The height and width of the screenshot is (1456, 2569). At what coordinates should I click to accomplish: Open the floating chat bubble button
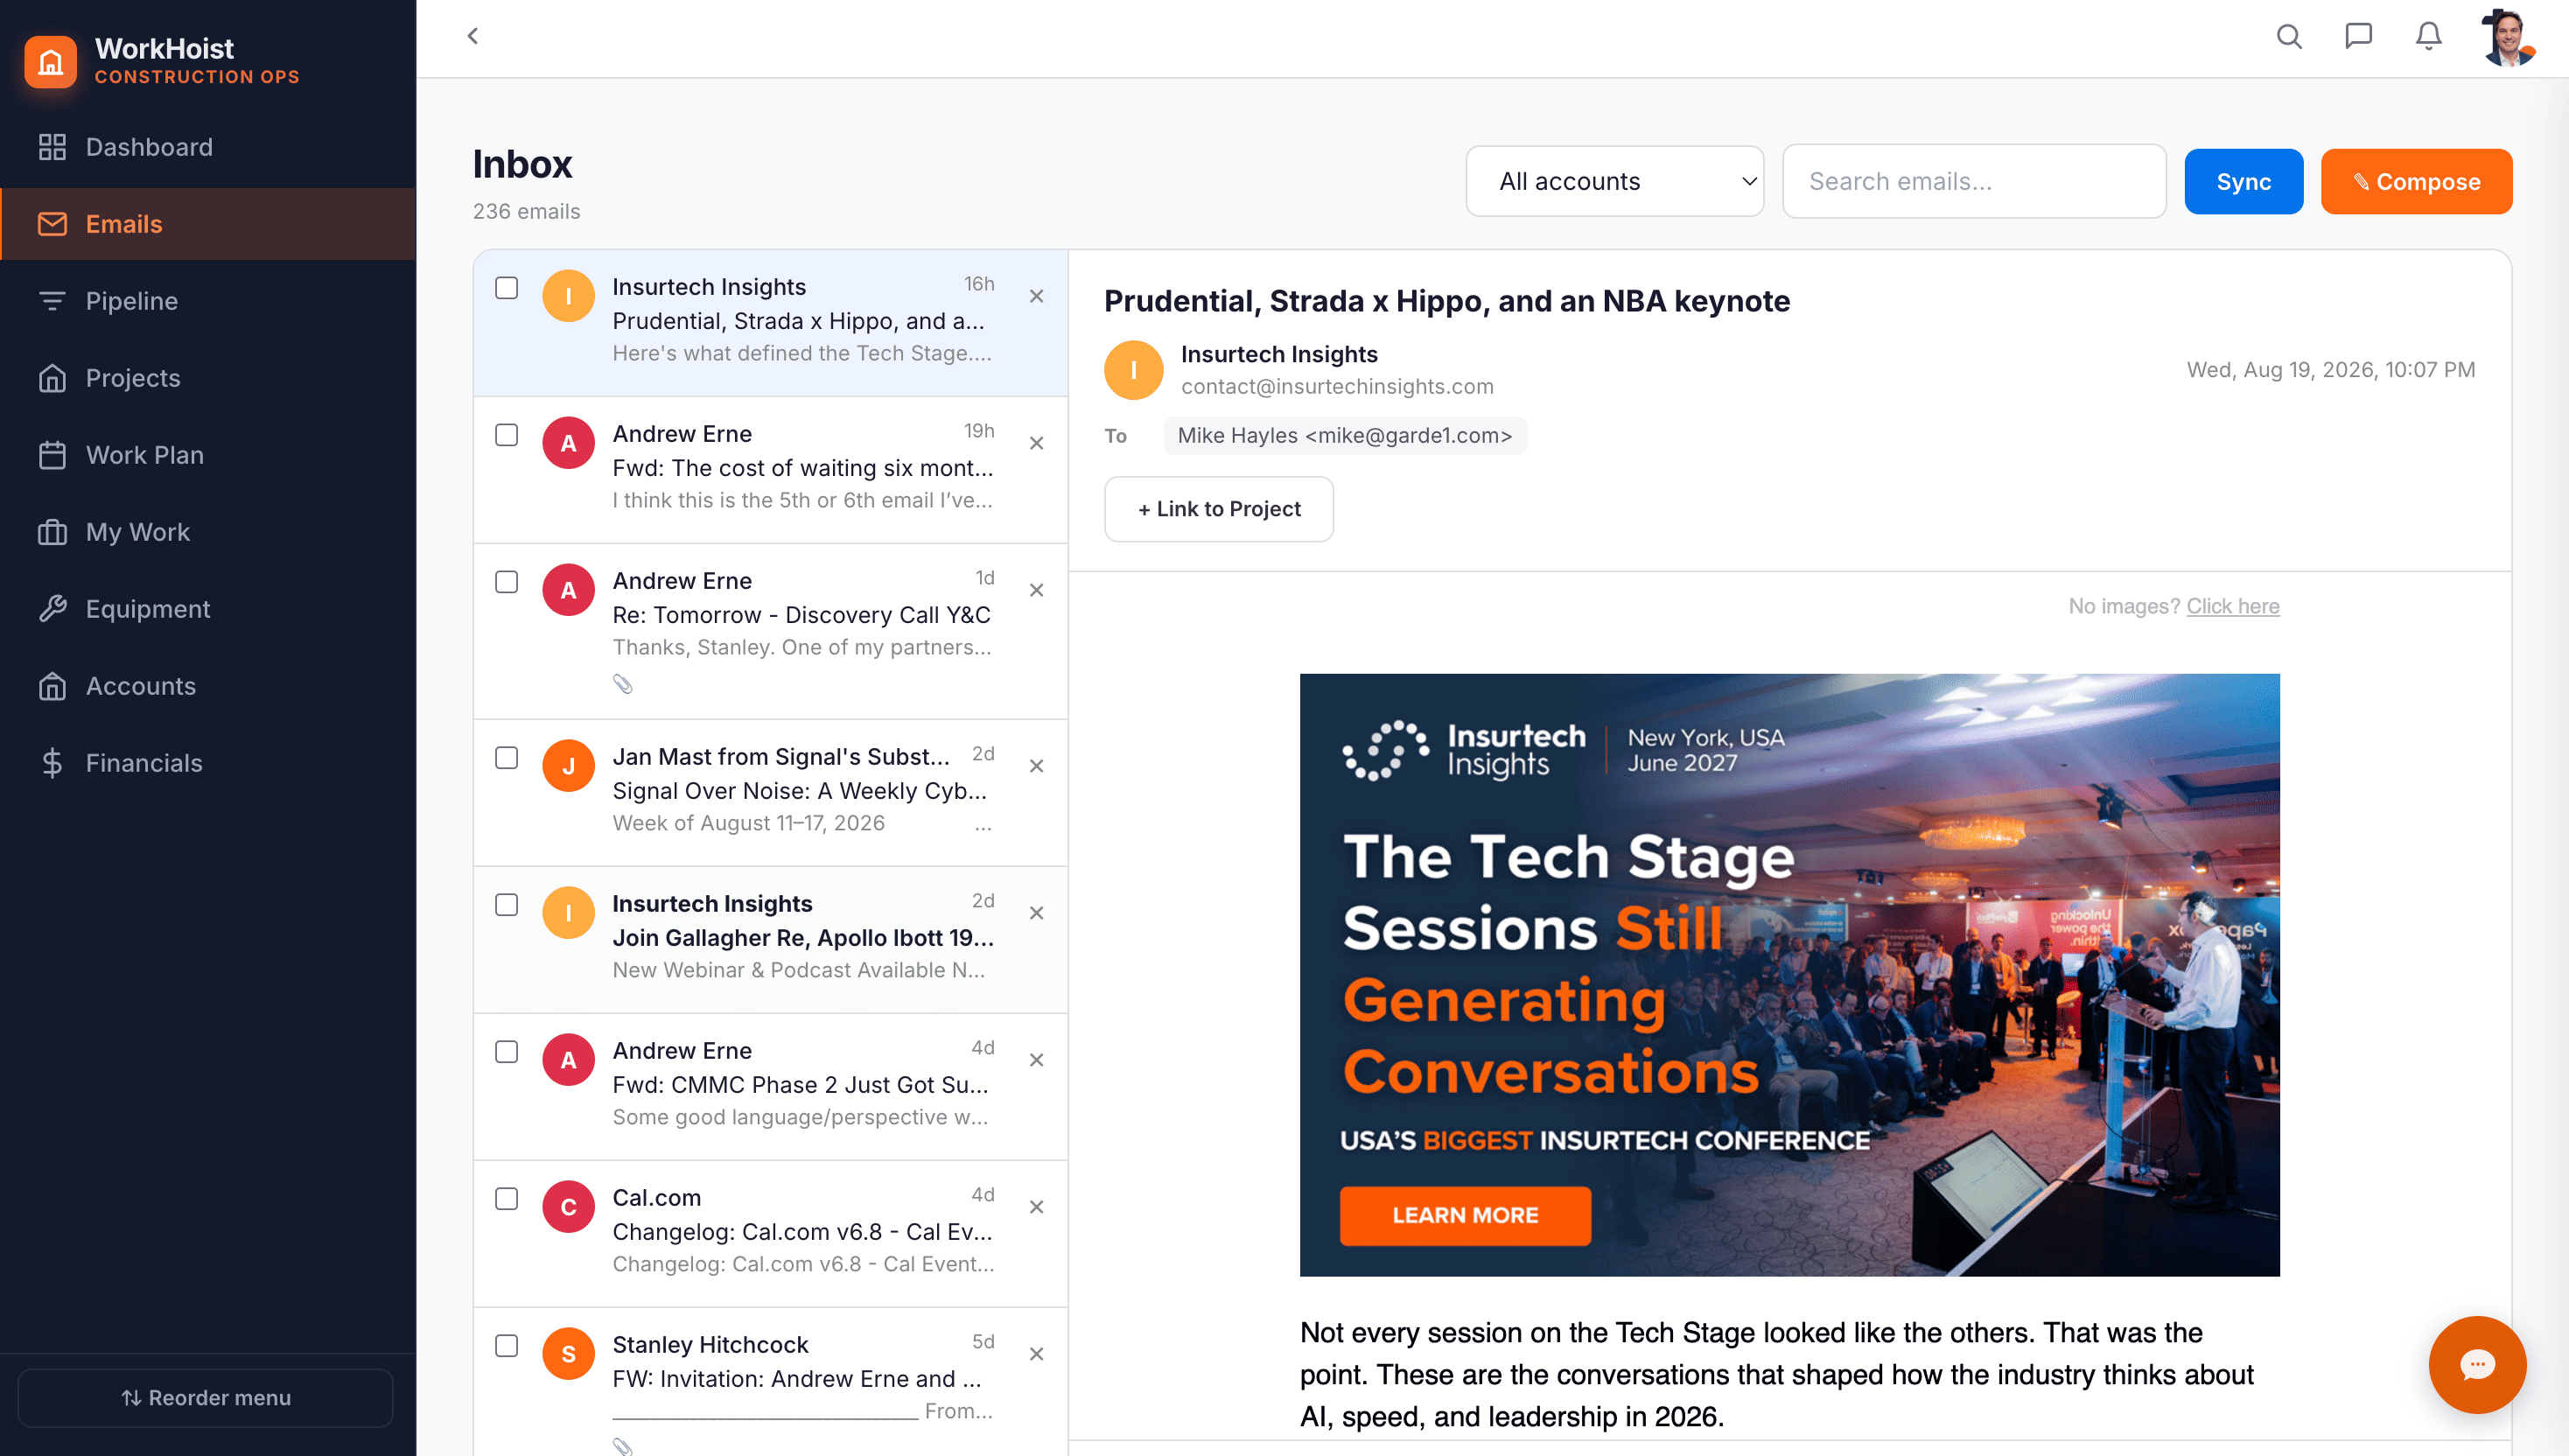pos(2476,1364)
